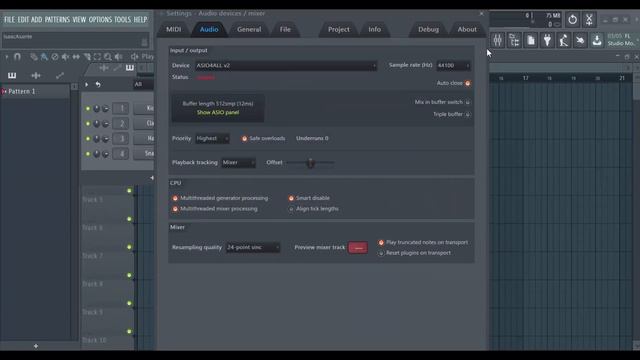Adjust channel 4 pan knob
Image resolution: width=640 pixels, height=360 pixels.
click(96, 154)
